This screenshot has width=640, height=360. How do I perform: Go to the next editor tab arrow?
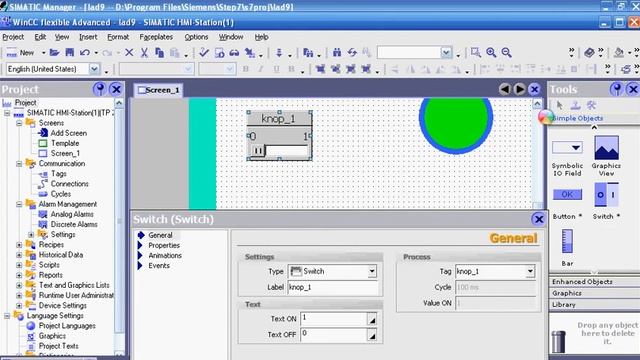pos(519,89)
